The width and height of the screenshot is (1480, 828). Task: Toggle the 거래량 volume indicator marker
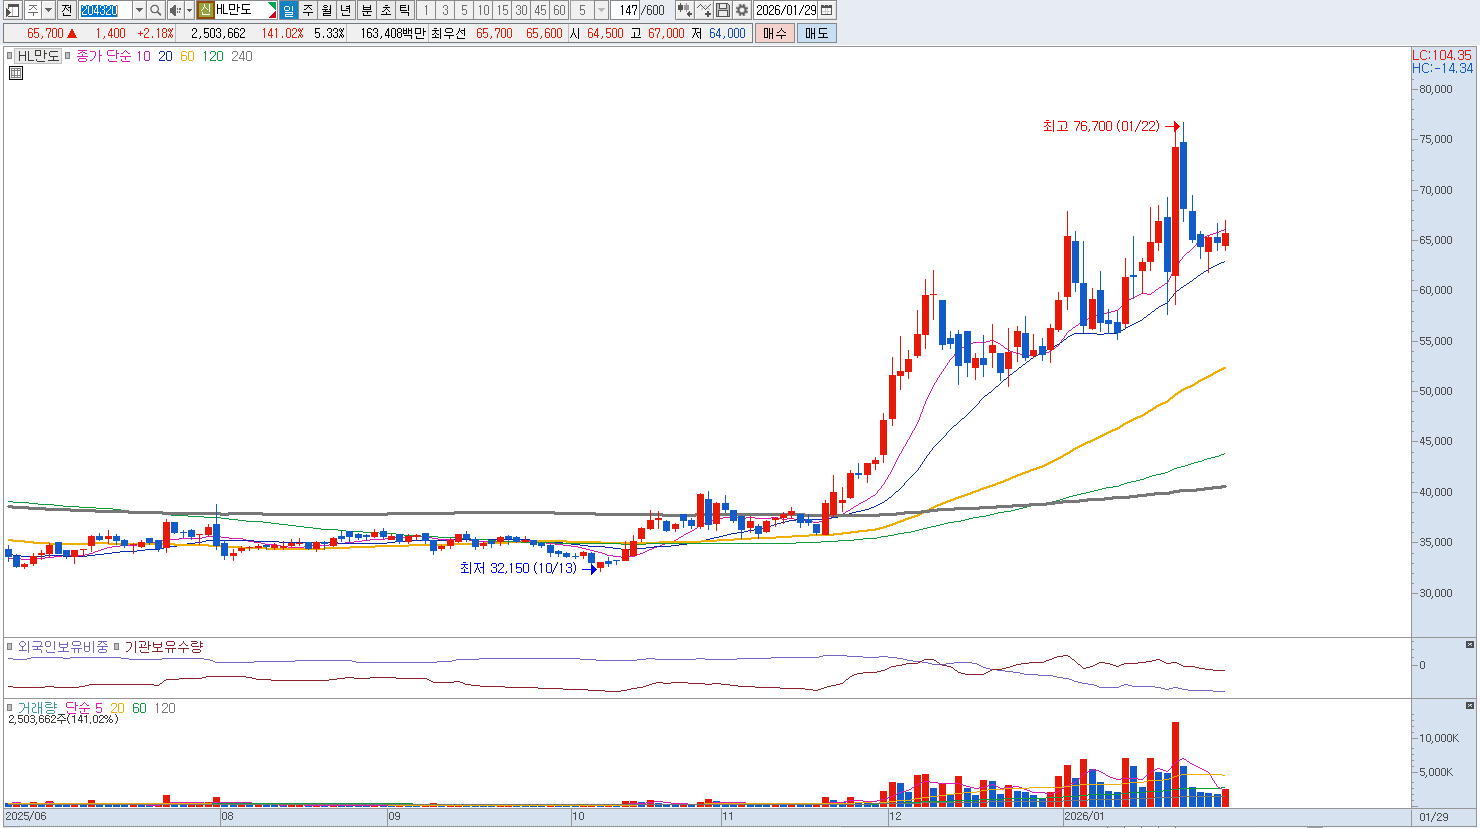click(11, 708)
